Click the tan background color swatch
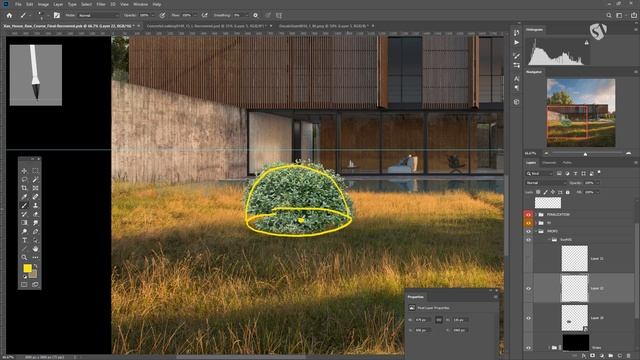 pyautogui.click(x=34, y=274)
